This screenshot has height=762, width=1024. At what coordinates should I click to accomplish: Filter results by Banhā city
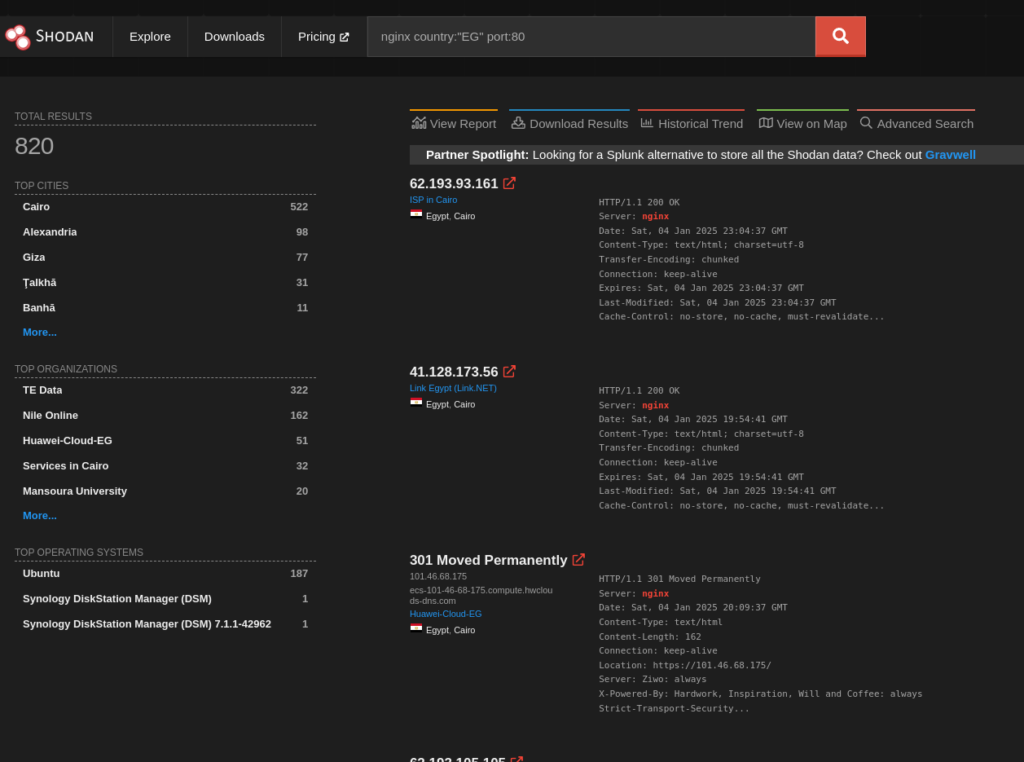pyautogui.click(x=39, y=308)
